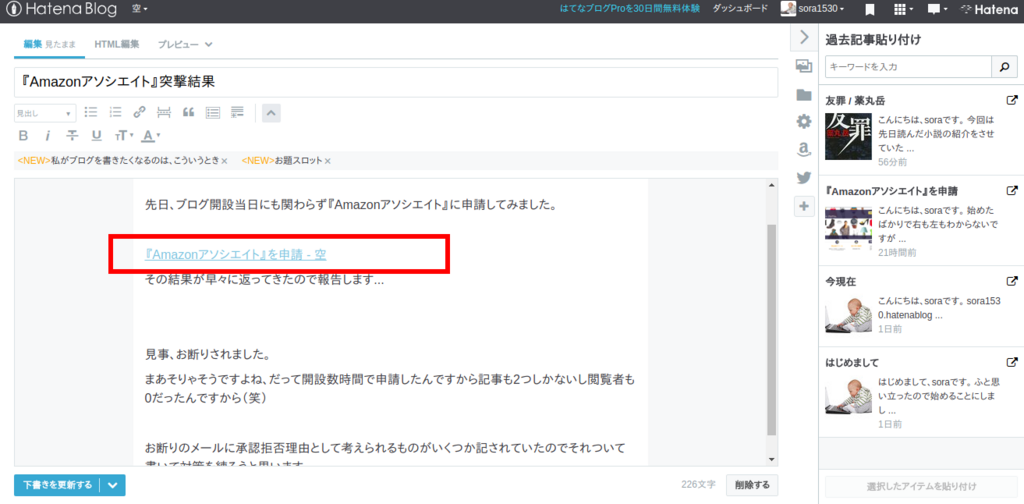The width and height of the screenshot is (1024, 504).
Task: Insert a numbered list
Action: point(116,112)
